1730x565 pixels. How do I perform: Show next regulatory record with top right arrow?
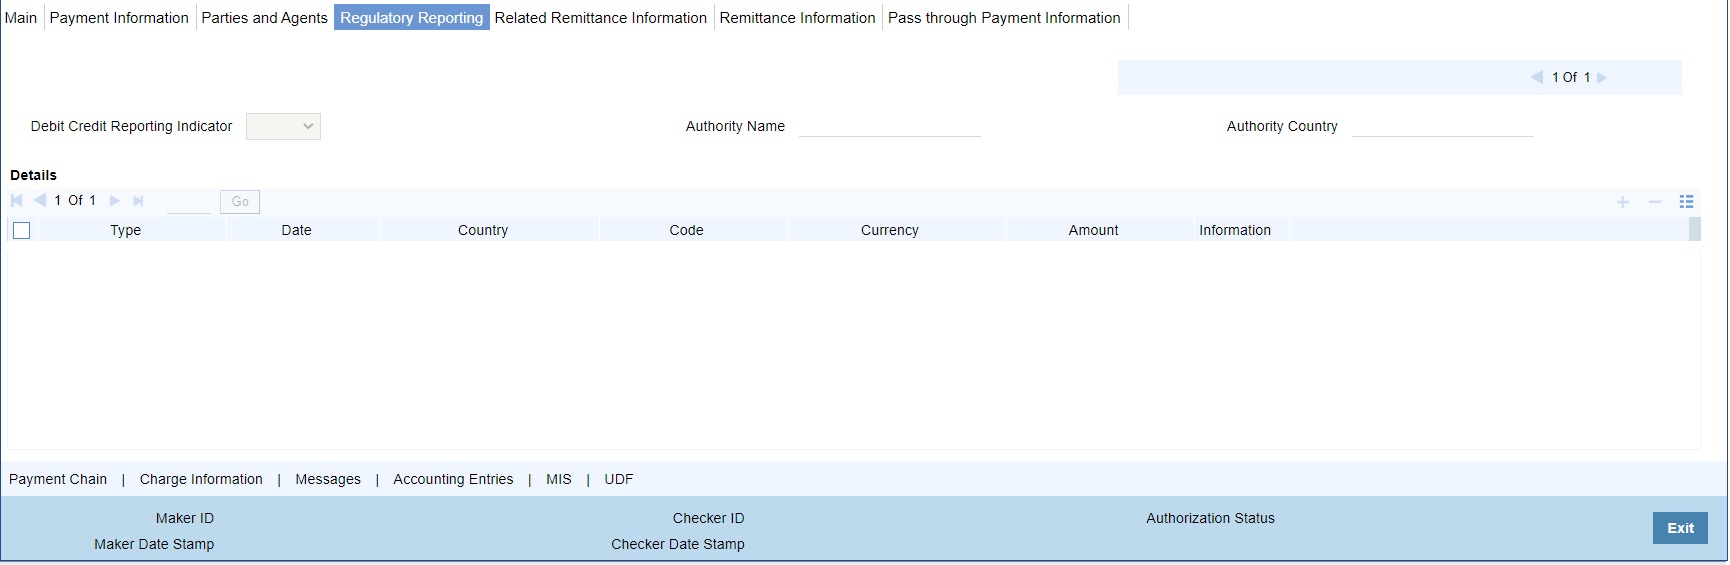(1602, 77)
